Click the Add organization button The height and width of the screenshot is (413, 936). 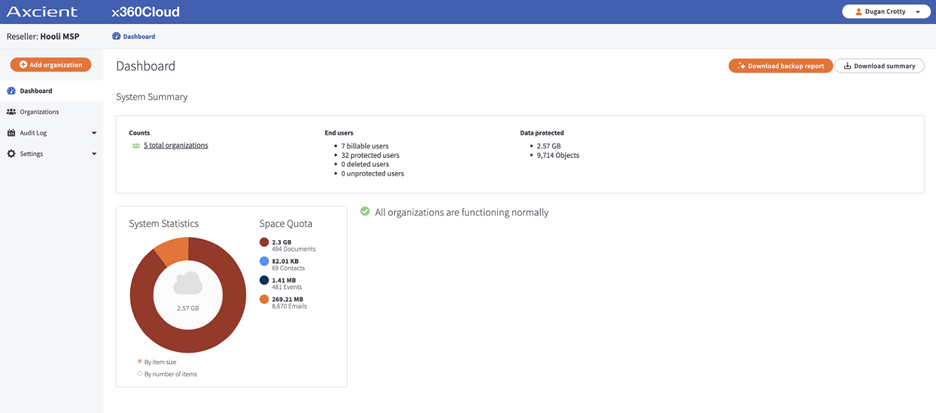coord(51,64)
